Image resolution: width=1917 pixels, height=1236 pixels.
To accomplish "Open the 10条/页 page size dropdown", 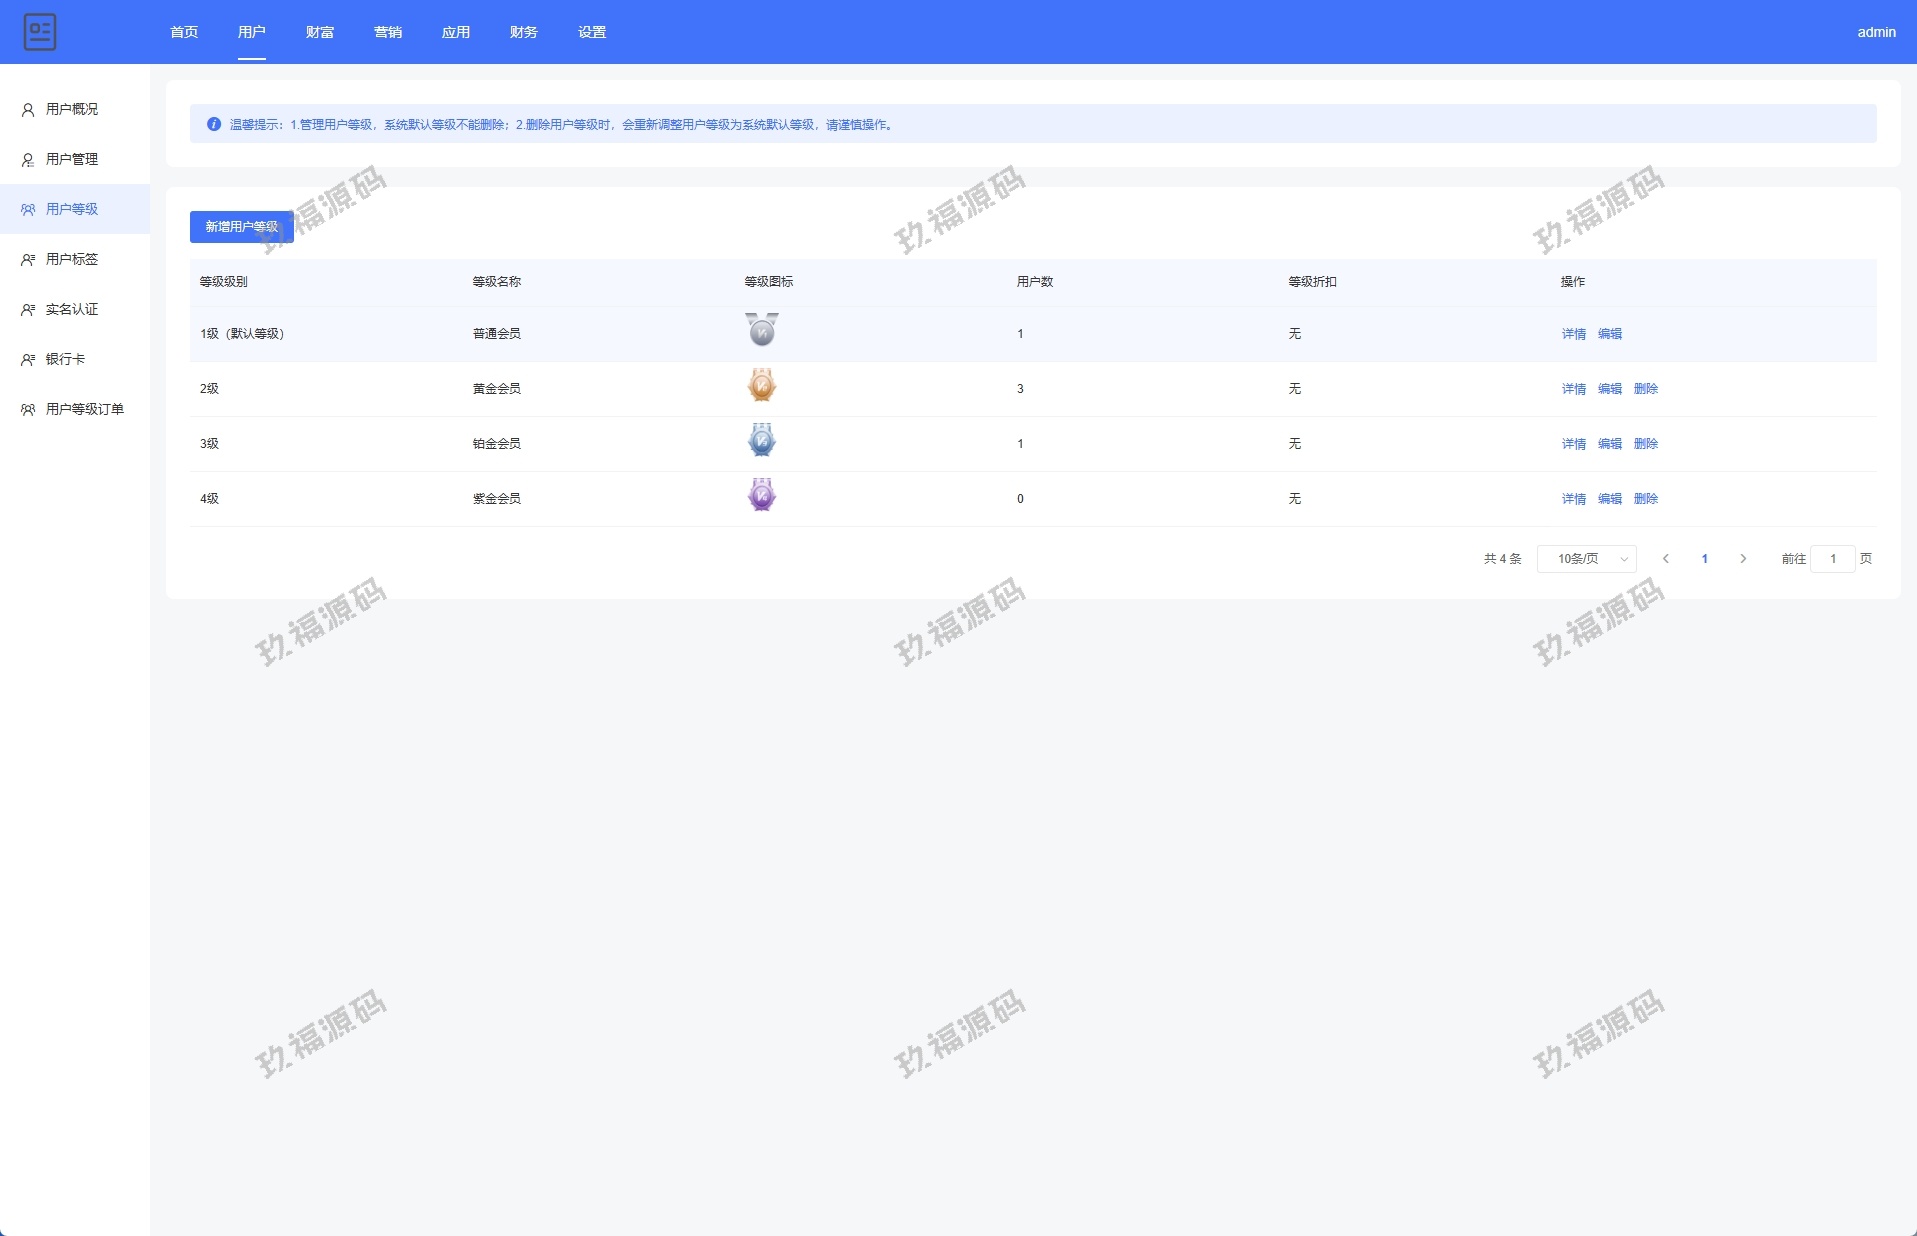I will click(1586, 559).
